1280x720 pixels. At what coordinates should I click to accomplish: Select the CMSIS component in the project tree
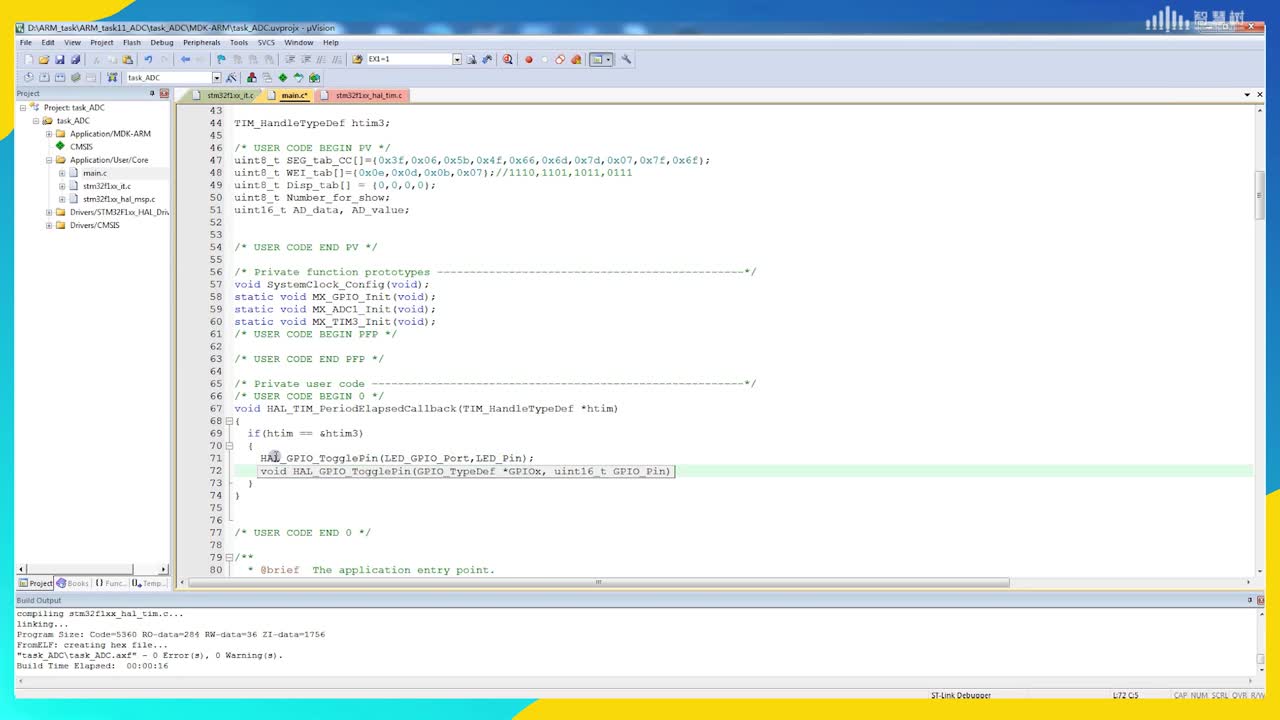(81, 146)
